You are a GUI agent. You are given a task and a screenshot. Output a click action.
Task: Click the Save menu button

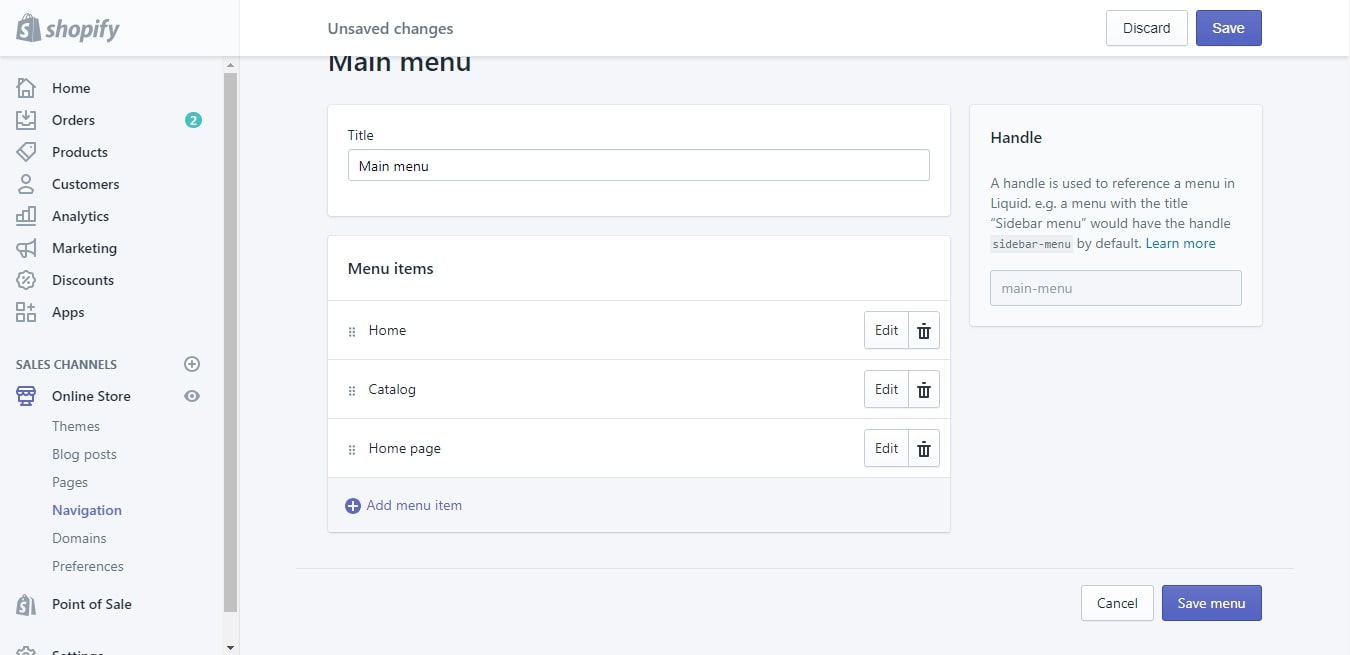pos(1211,603)
